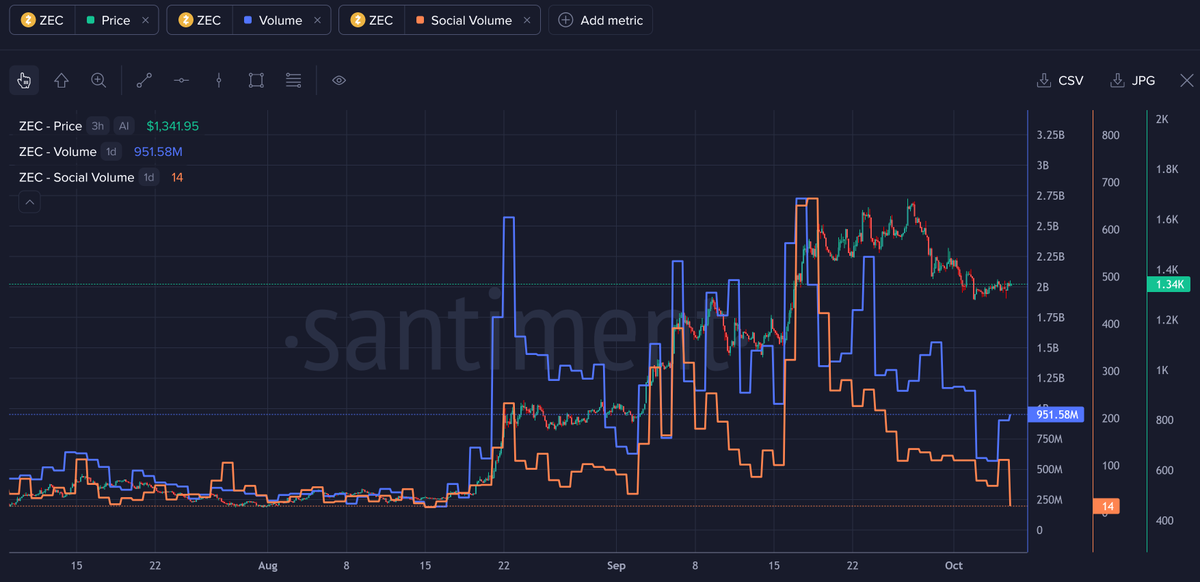This screenshot has width=1200, height=582.
Task: Remove the ZEC Price metric
Action: (x=145, y=20)
